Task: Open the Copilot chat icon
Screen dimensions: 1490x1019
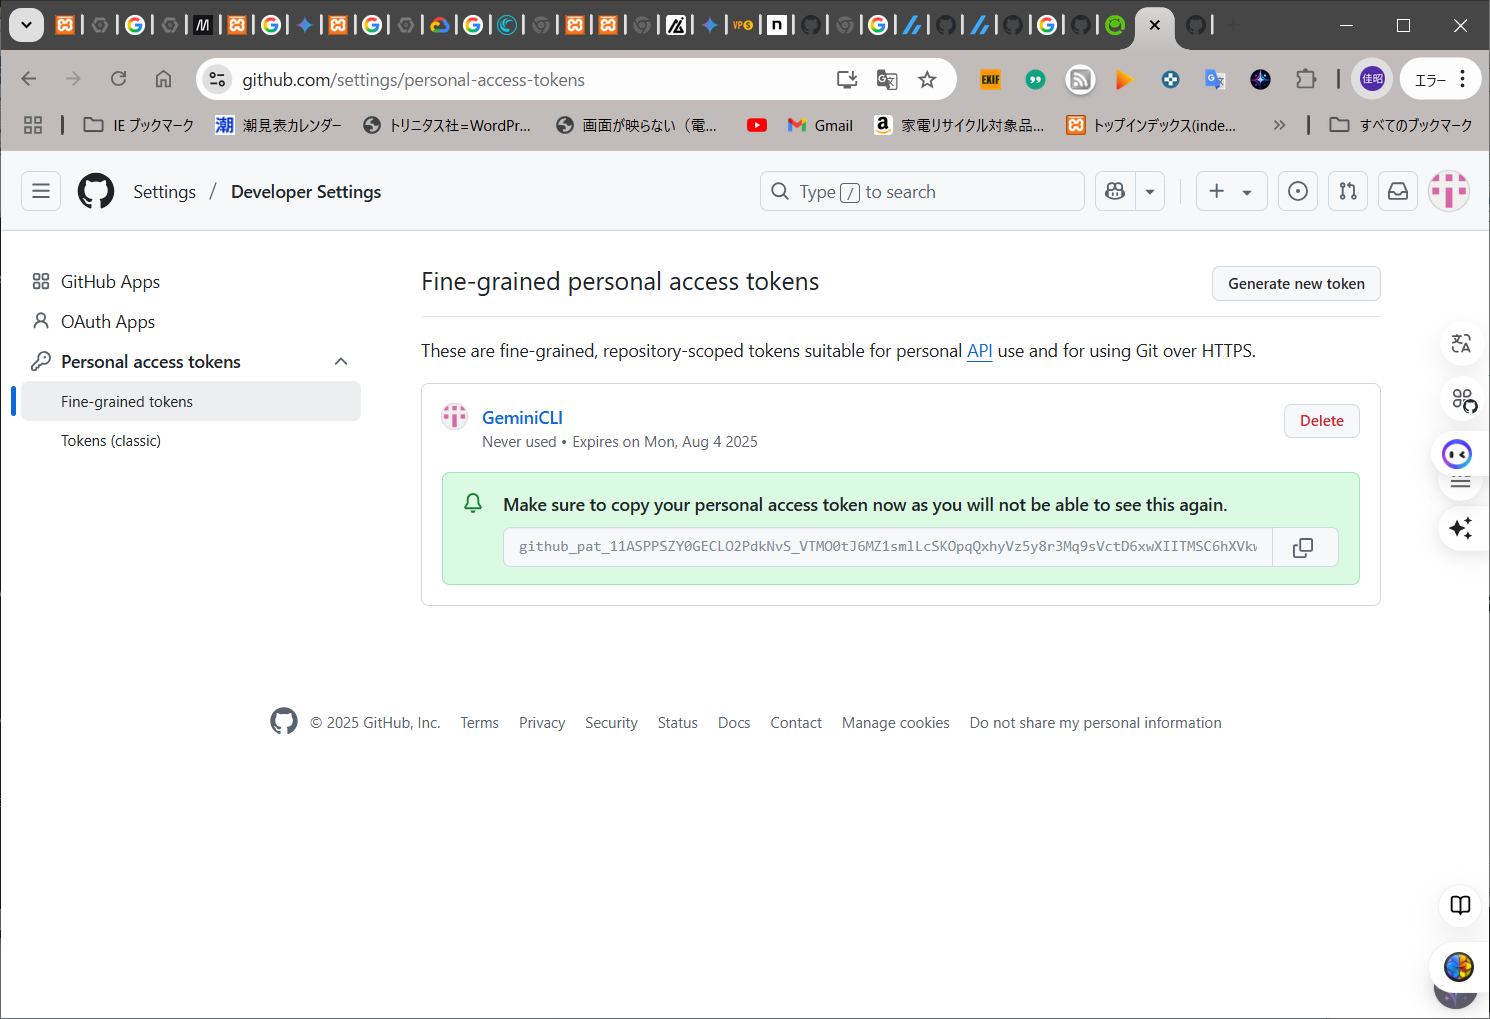Action: pyautogui.click(x=1115, y=191)
